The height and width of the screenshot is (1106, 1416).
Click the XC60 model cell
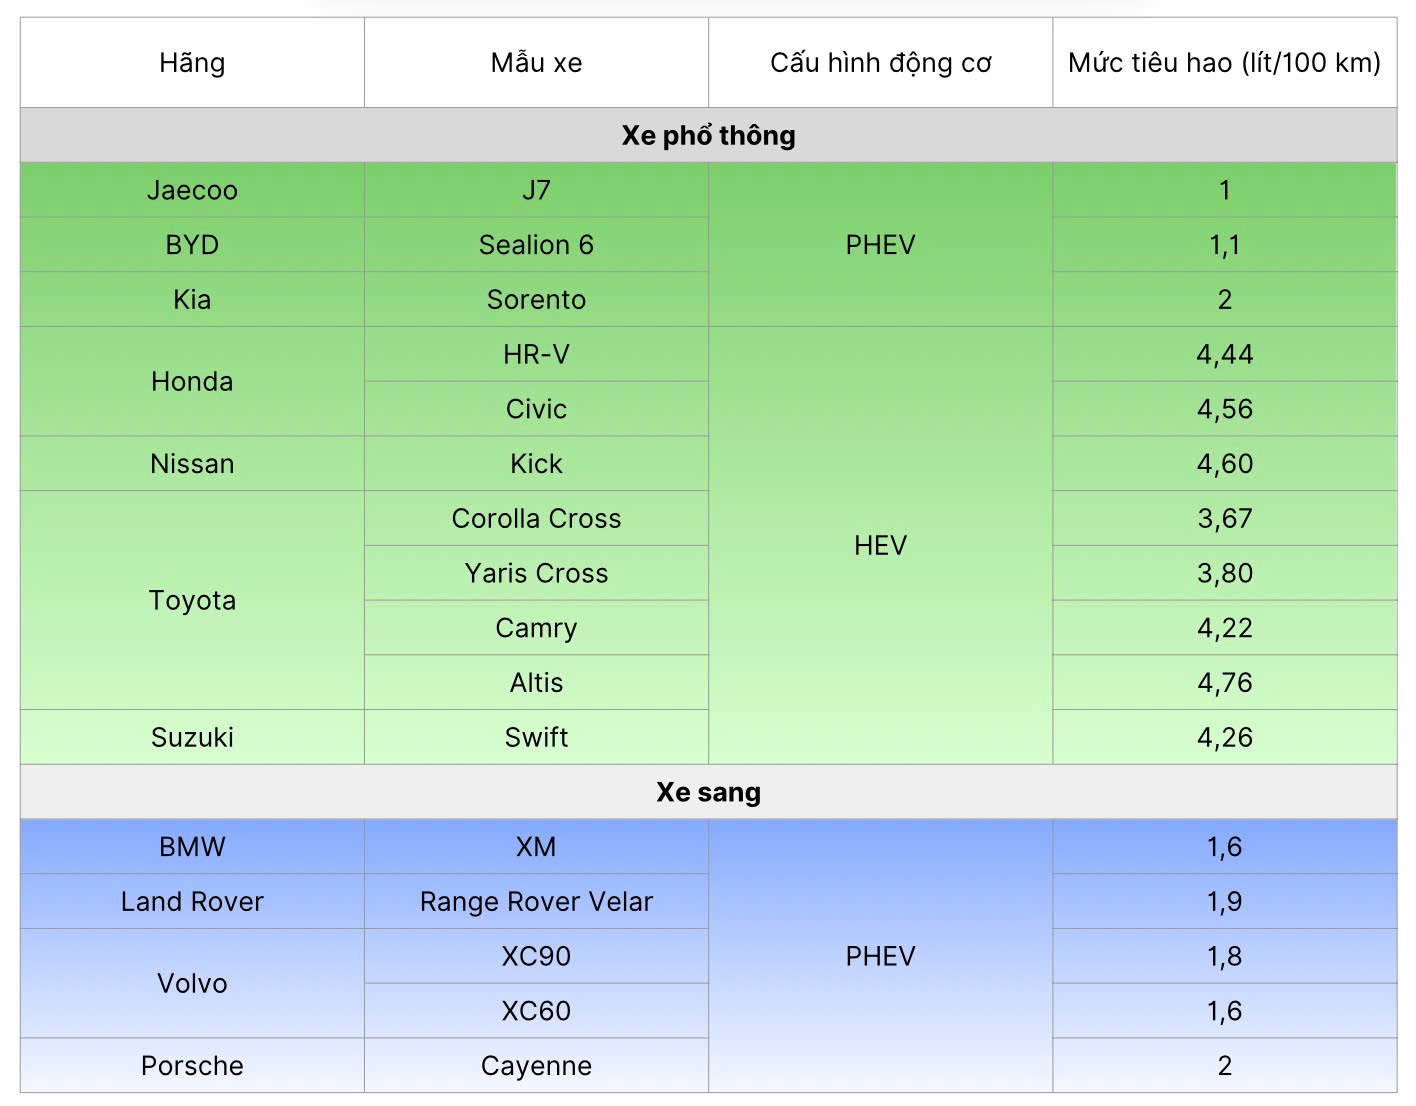coord(536,1010)
